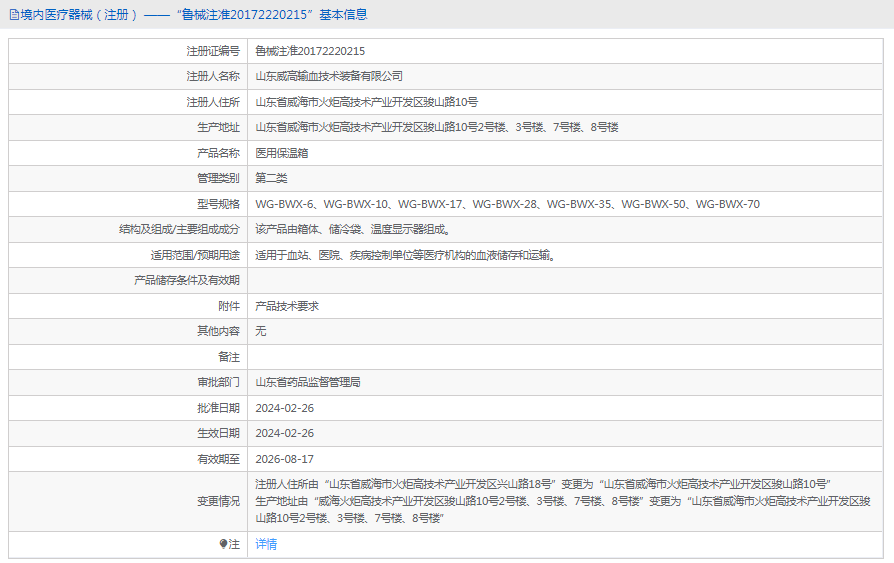Select composition text 该产品由箱体、储冷袋
894x563 pixels.
tap(353, 229)
